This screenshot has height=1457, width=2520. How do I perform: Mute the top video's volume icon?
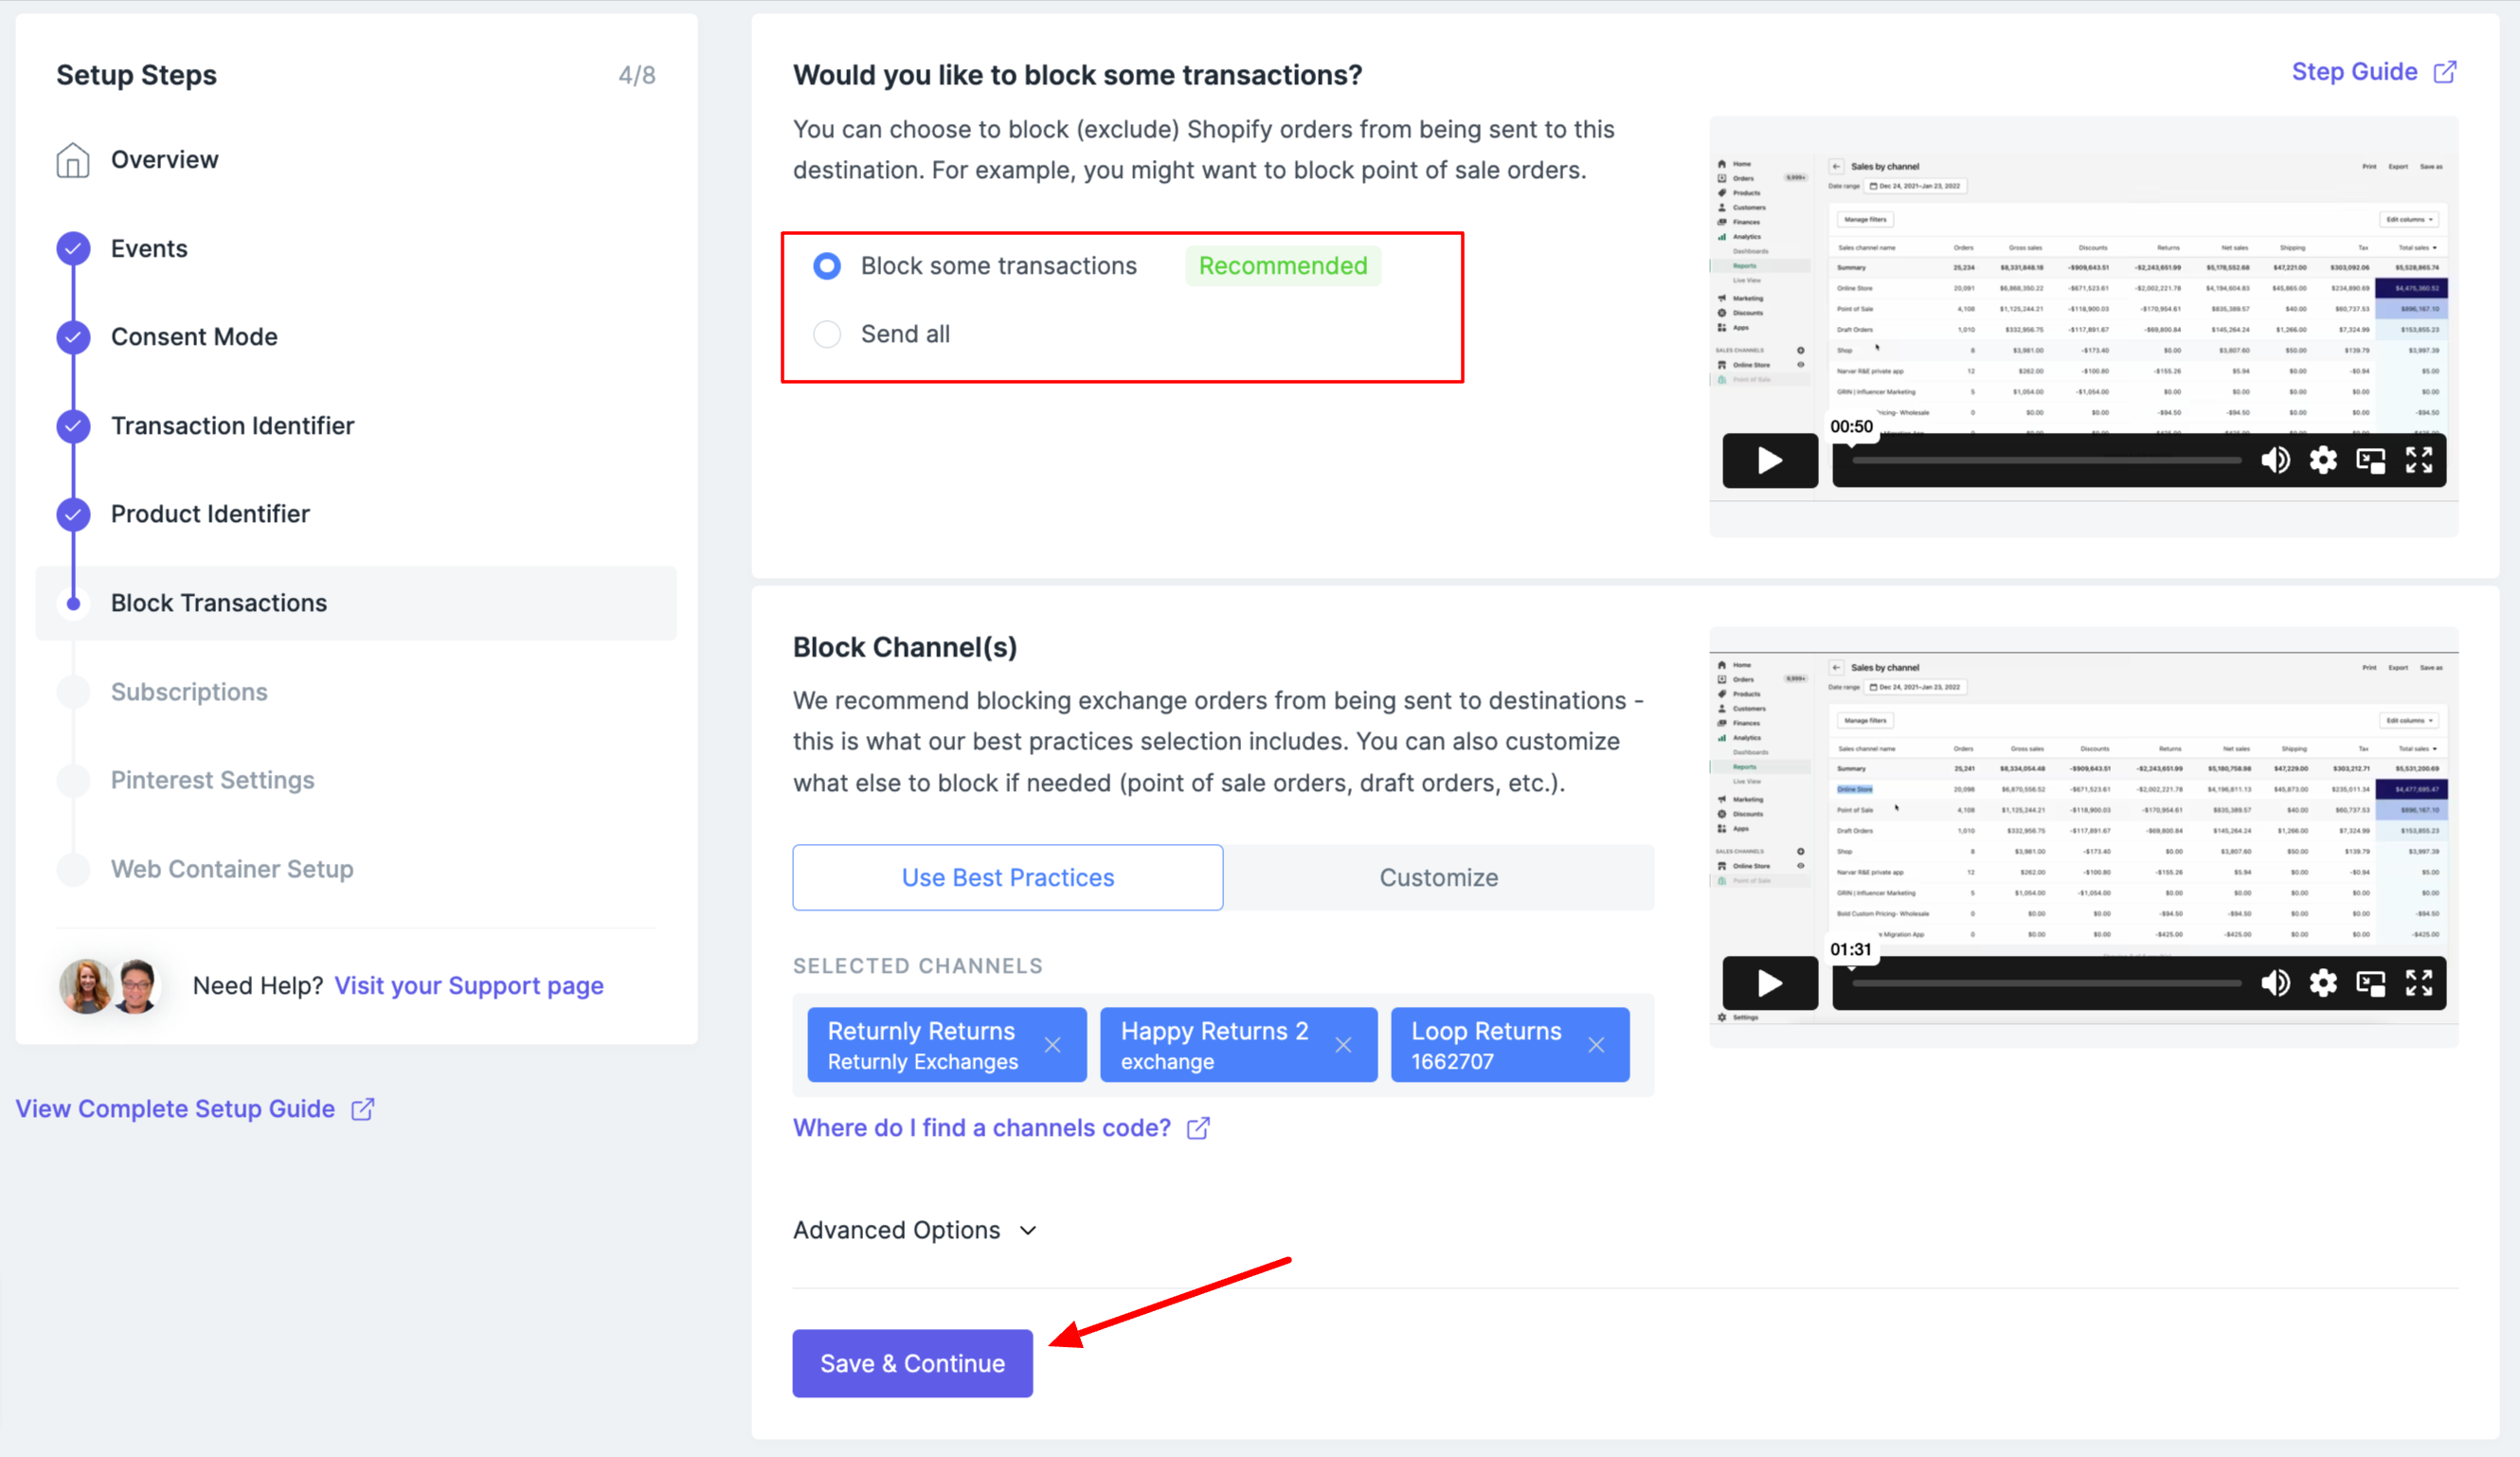[x=2275, y=460]
